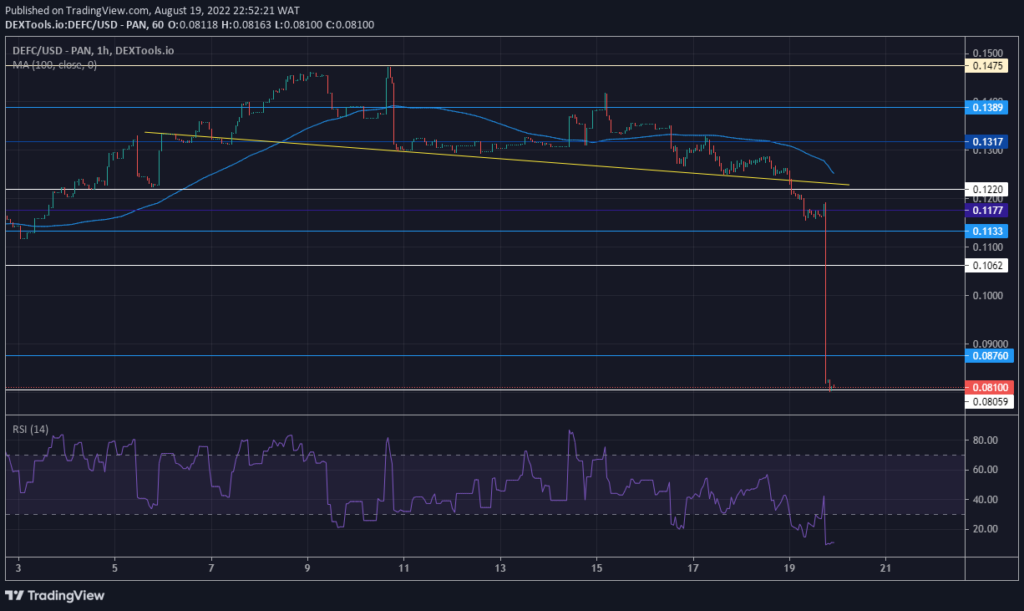Click the Published on TradingView.com header text
1024x611 pixels.
(x=153, y=10)
